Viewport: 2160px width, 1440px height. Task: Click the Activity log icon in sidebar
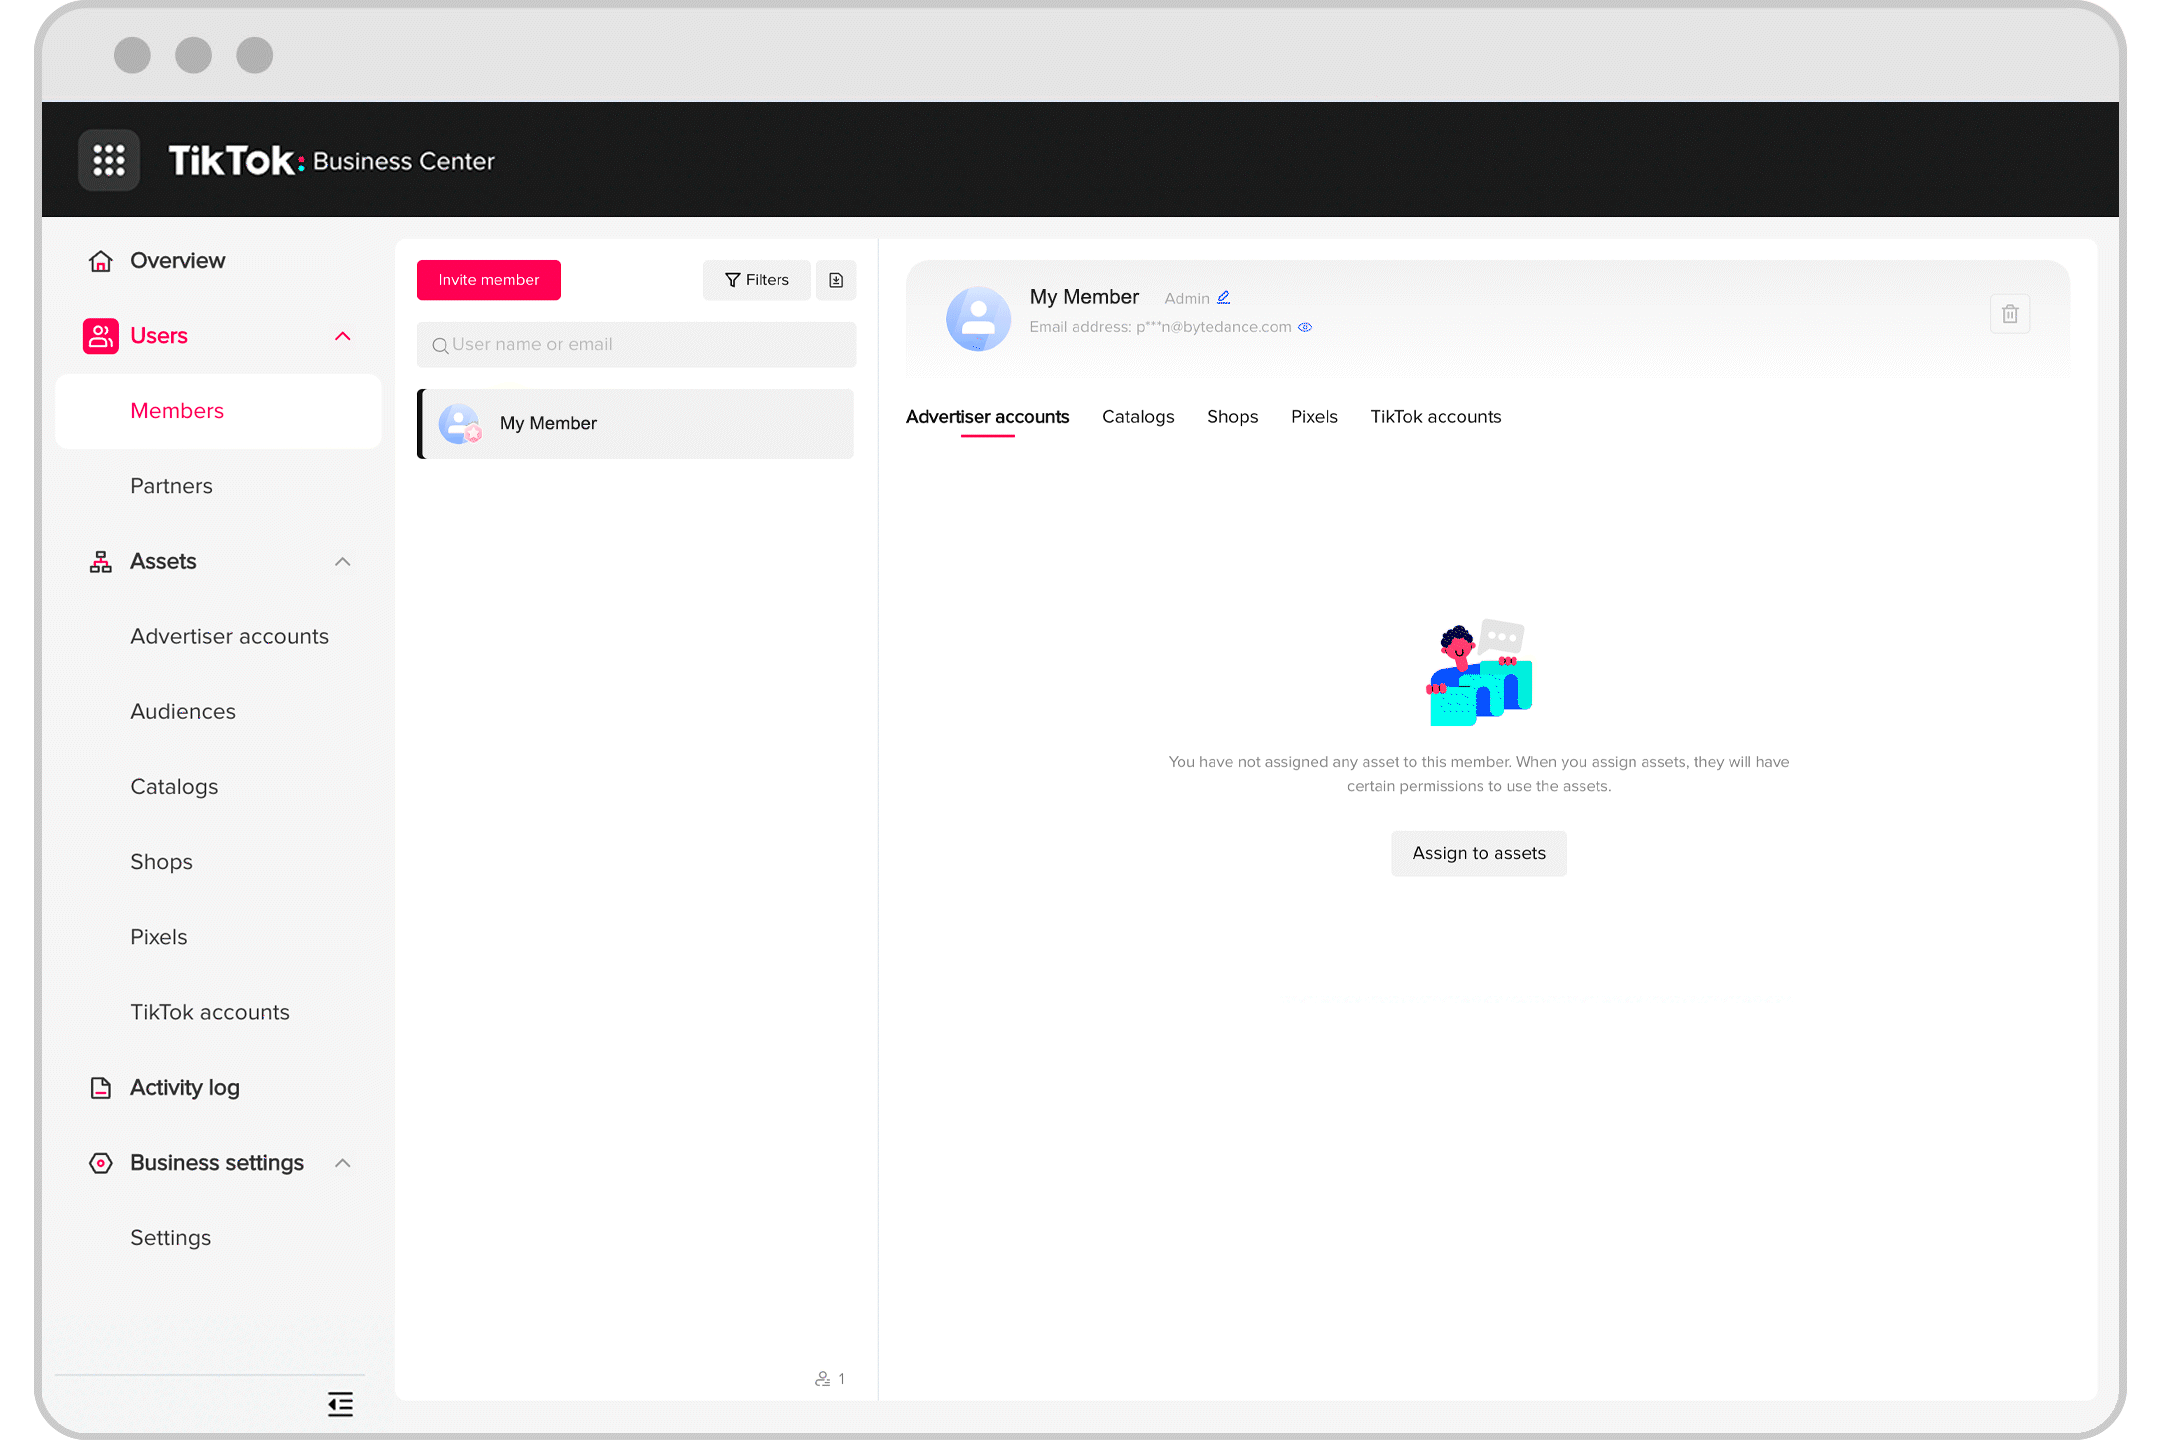(x=101, y=1086)
